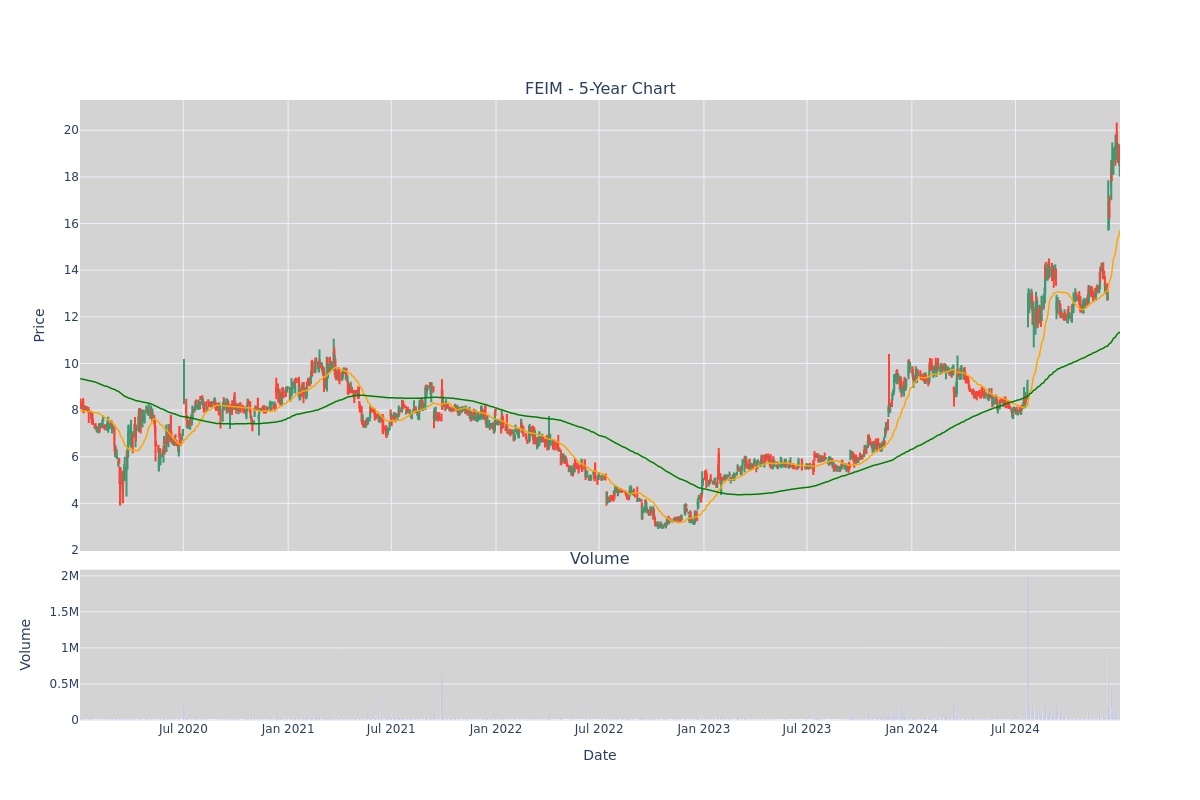This screenshot has width=1200, height=800.
Task: Click price tick label 18
Action: [x=71, y=177]
